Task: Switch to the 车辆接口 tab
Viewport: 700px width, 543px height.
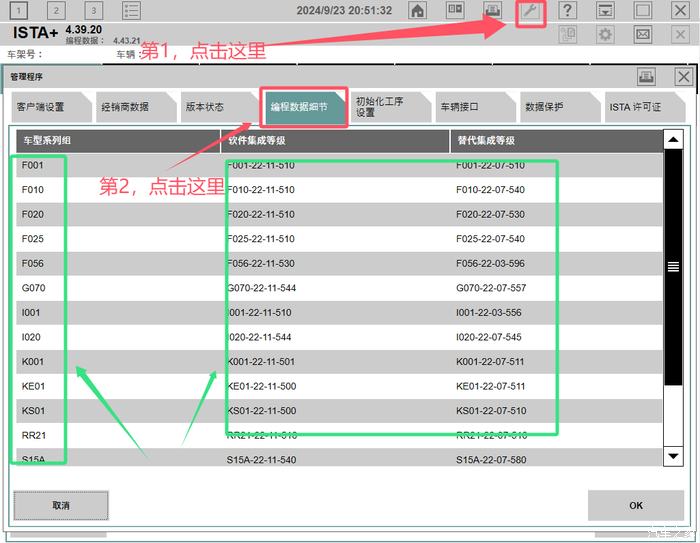Action: tap(466, 107)
